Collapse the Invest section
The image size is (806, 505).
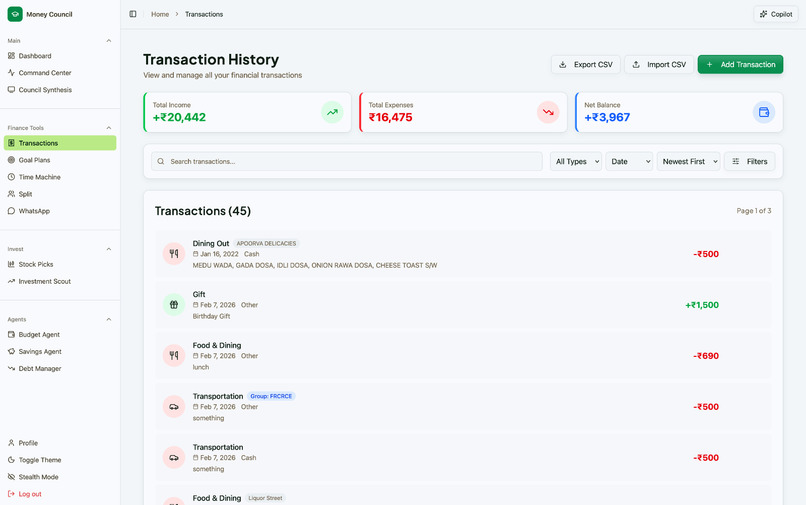point(108,249)
